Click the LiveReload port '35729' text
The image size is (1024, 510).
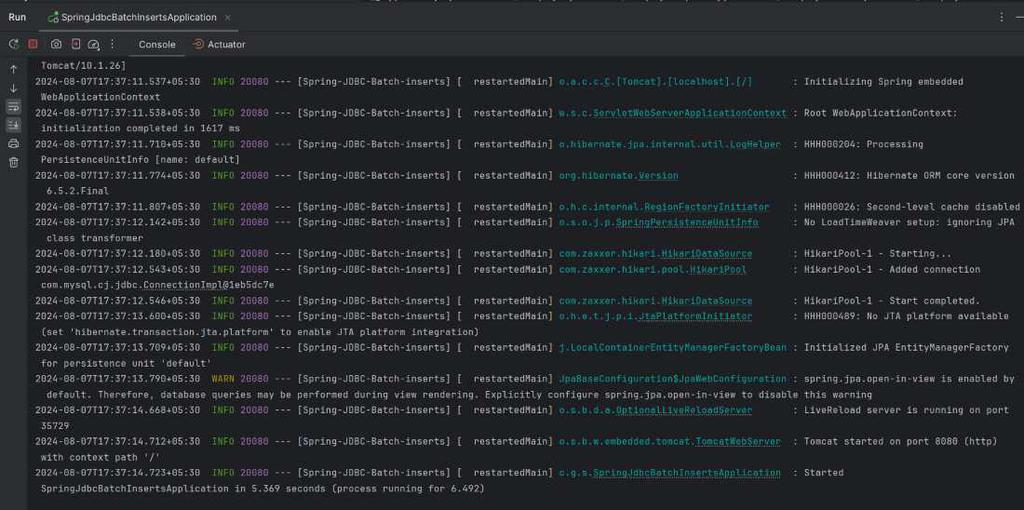pyautogui.click(x=55, y=426)
